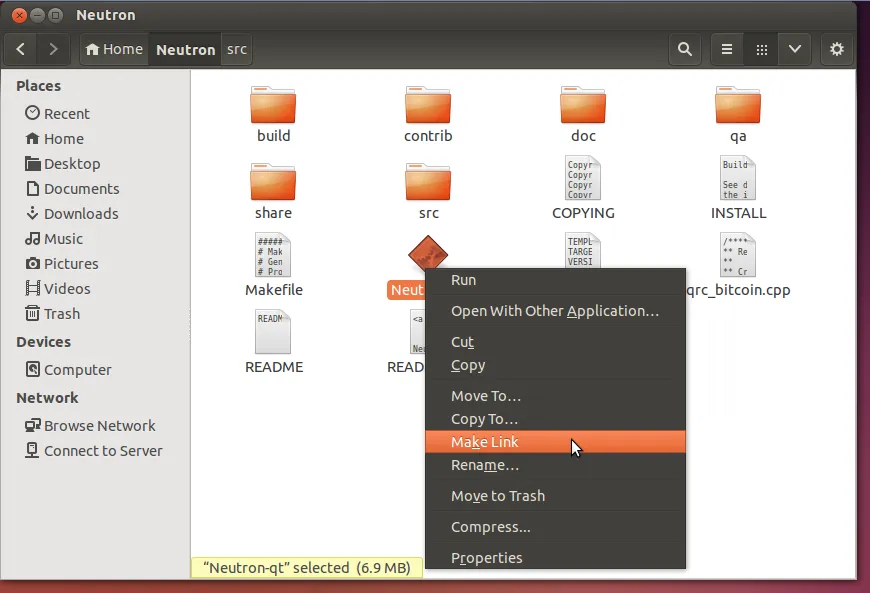The width and height of the screenshot is (870, 593).
Task: Choose Make Link from the context menu
Action: point(555,442)
